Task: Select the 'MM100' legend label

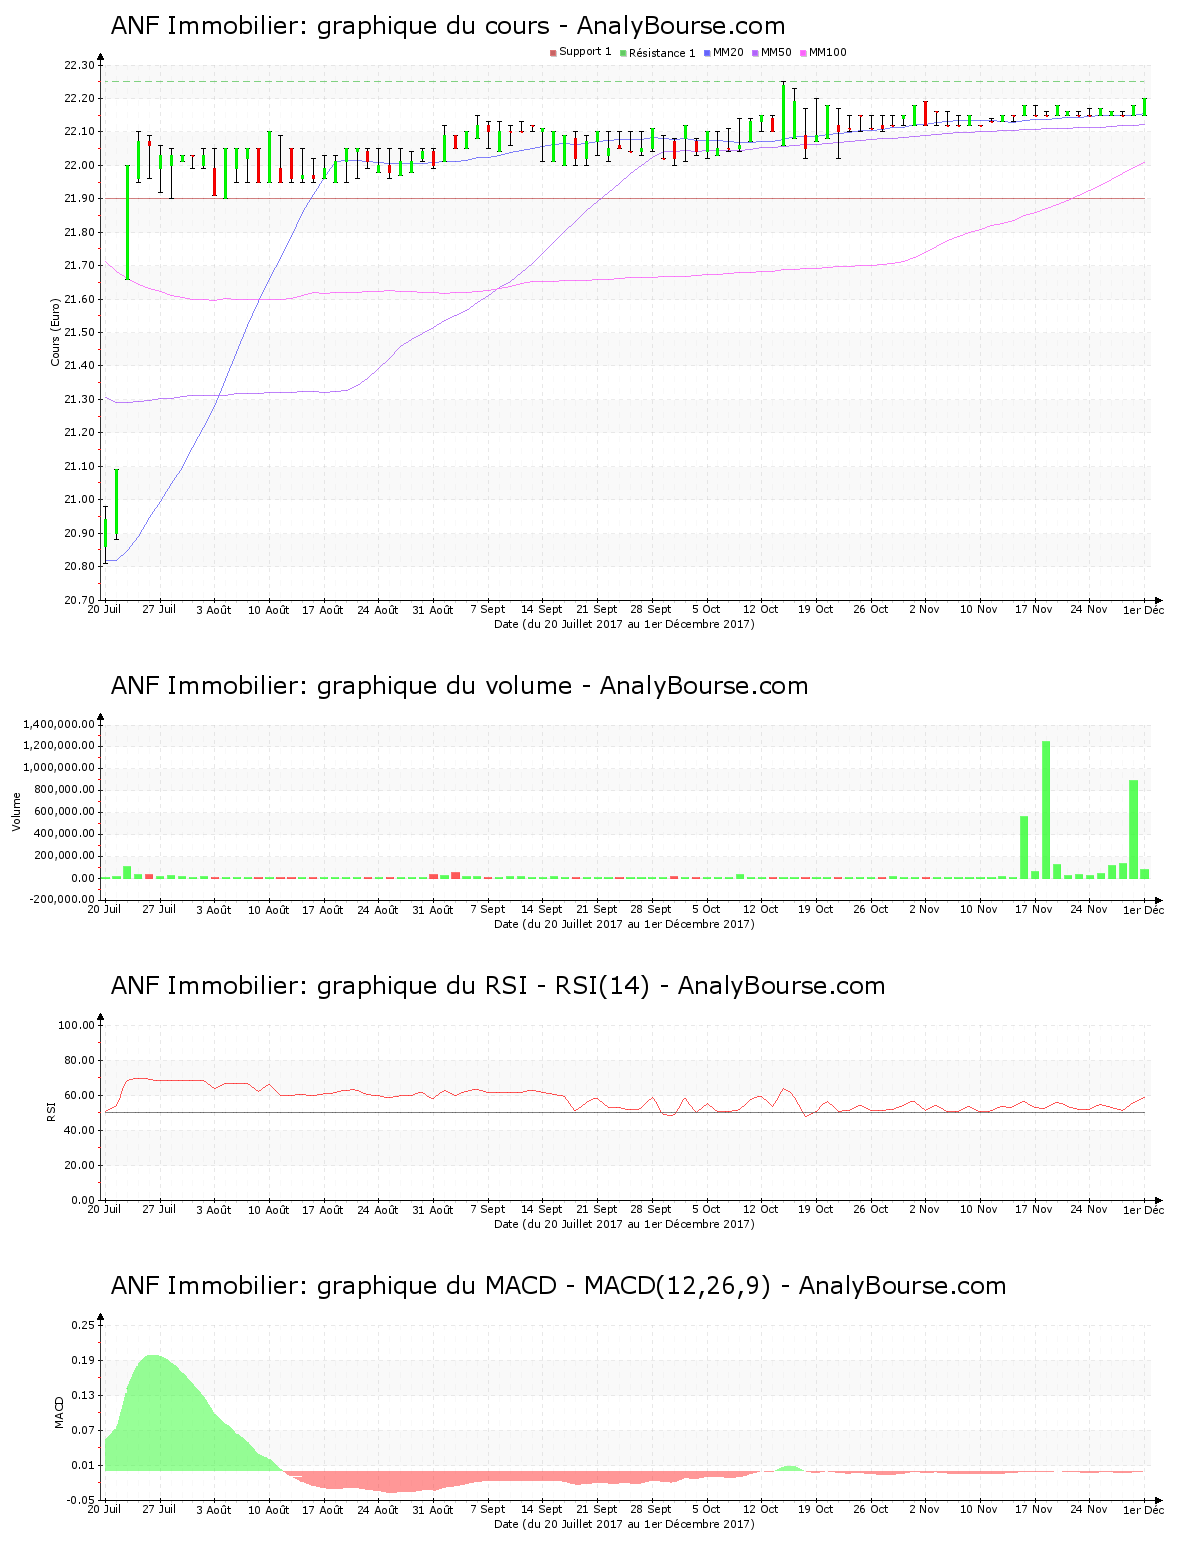Action: (x=828, y=52)
